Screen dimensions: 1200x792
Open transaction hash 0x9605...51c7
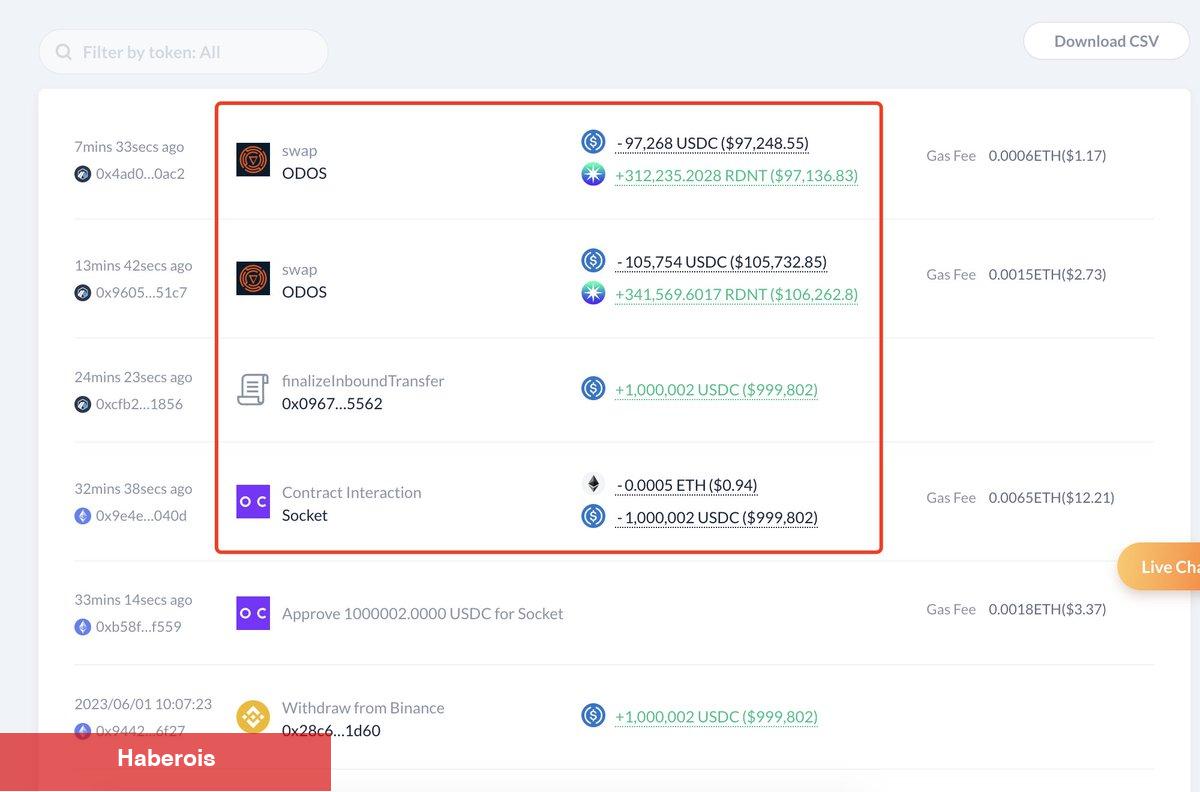(141, 293)
